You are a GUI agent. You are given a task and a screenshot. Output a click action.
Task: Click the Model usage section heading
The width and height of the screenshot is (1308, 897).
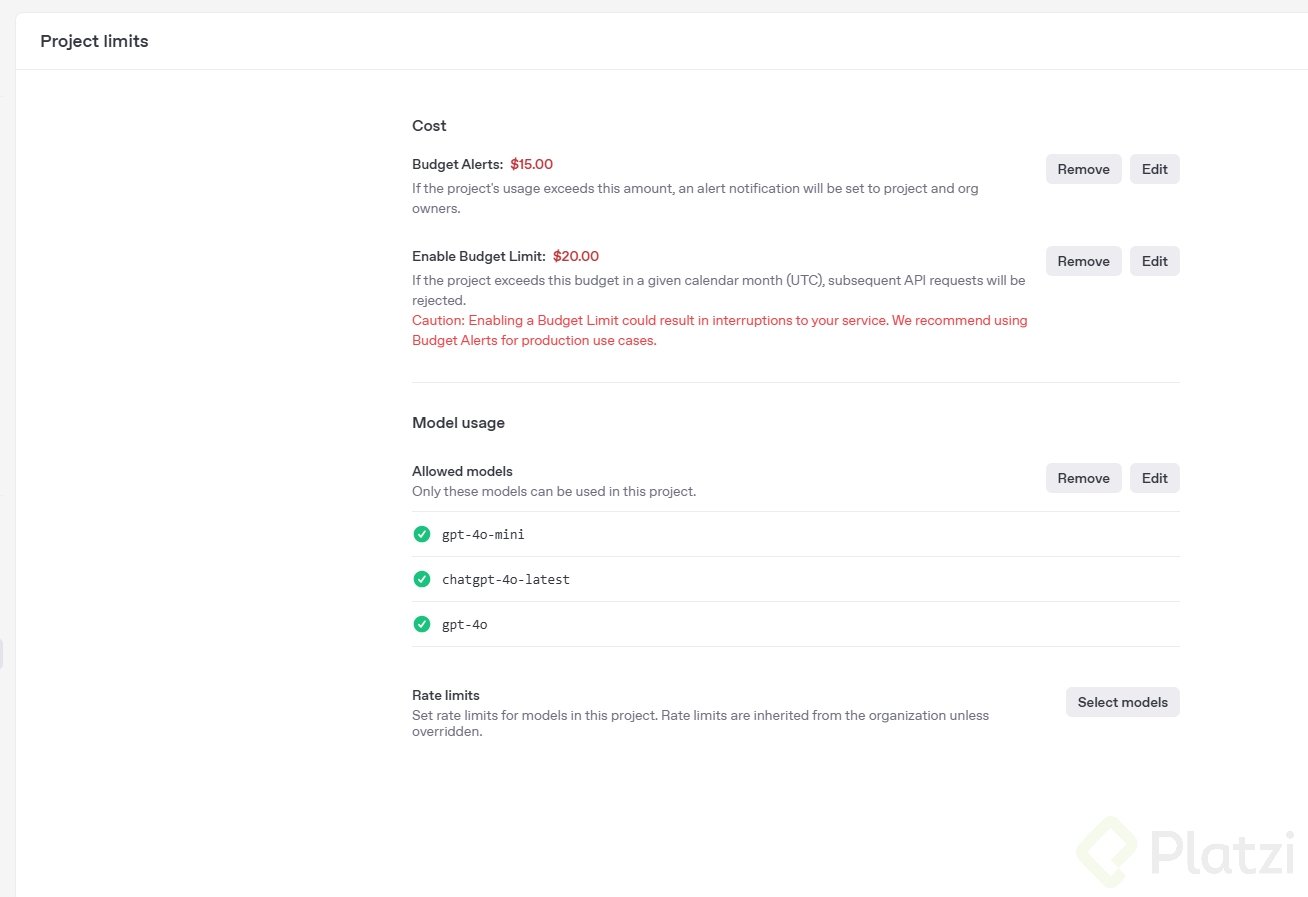(x=458, y=423)
